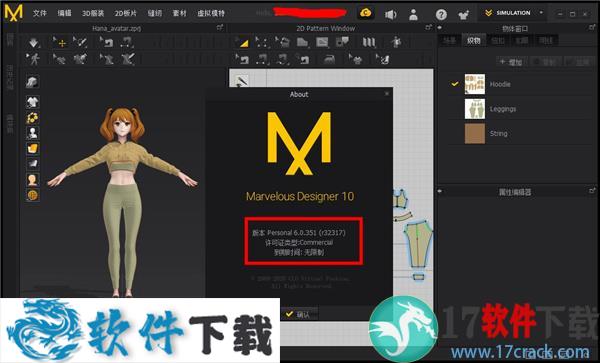
Task: Toggle the avatar display silhouette icon
Action: tap(33, 133)
